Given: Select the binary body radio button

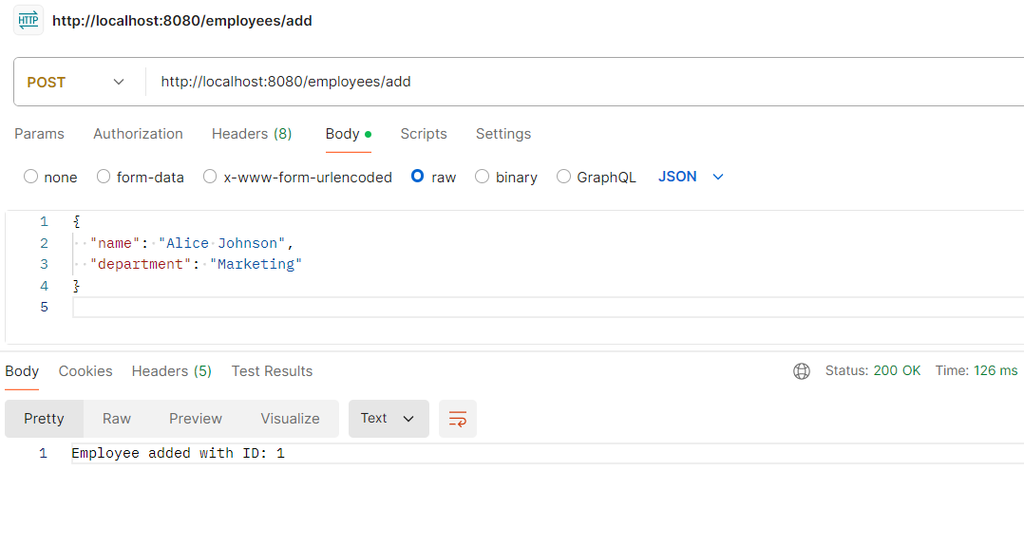Looking at the screenshot, I should coord(482,177).
